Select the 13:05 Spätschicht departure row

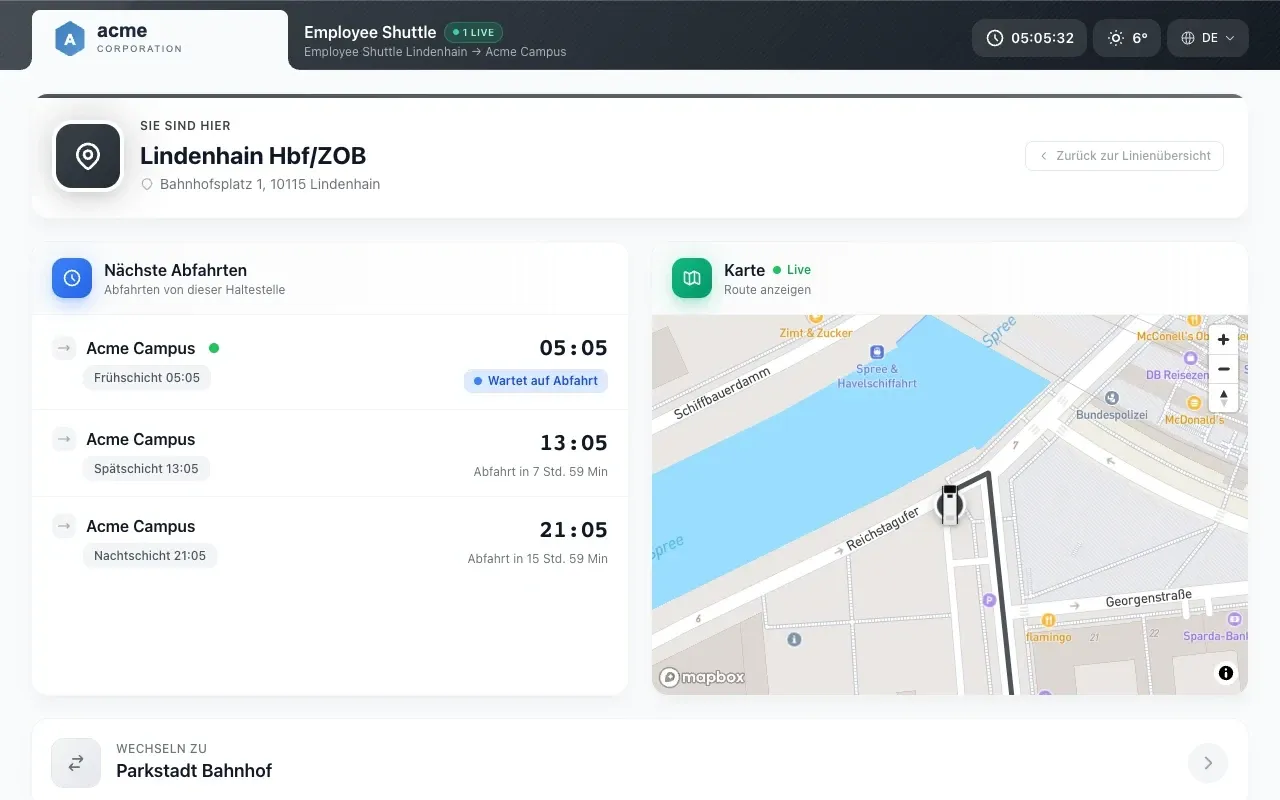[x=330, y=453]
